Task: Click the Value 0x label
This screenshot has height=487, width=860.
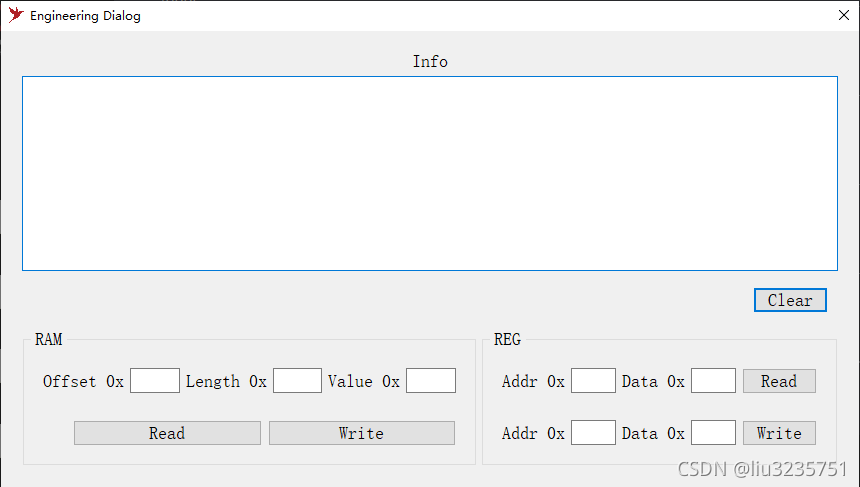Action: click(364, 381)
